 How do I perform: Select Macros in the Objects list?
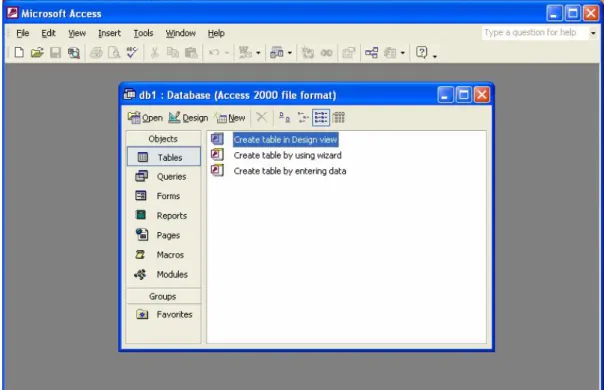[164, 255]
